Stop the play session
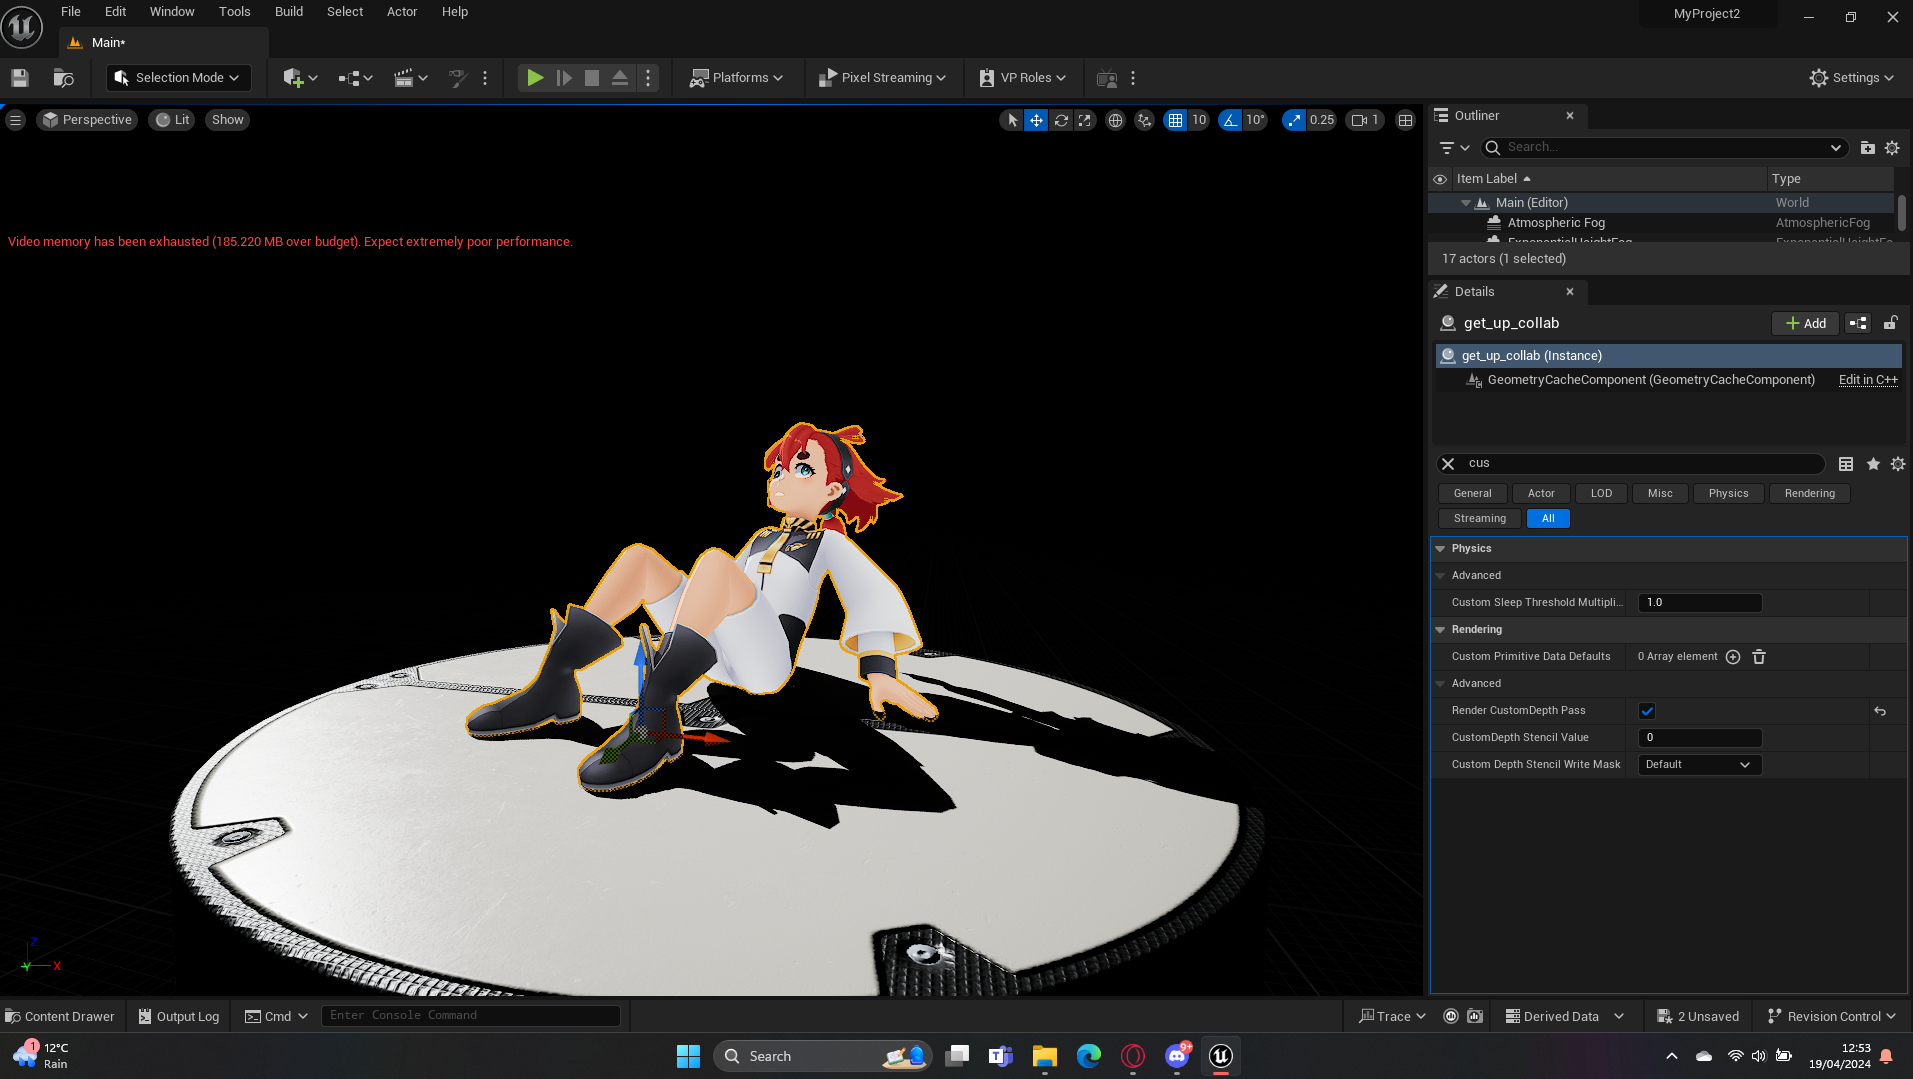This screenshot has height=1079, width=1913. 592,78
